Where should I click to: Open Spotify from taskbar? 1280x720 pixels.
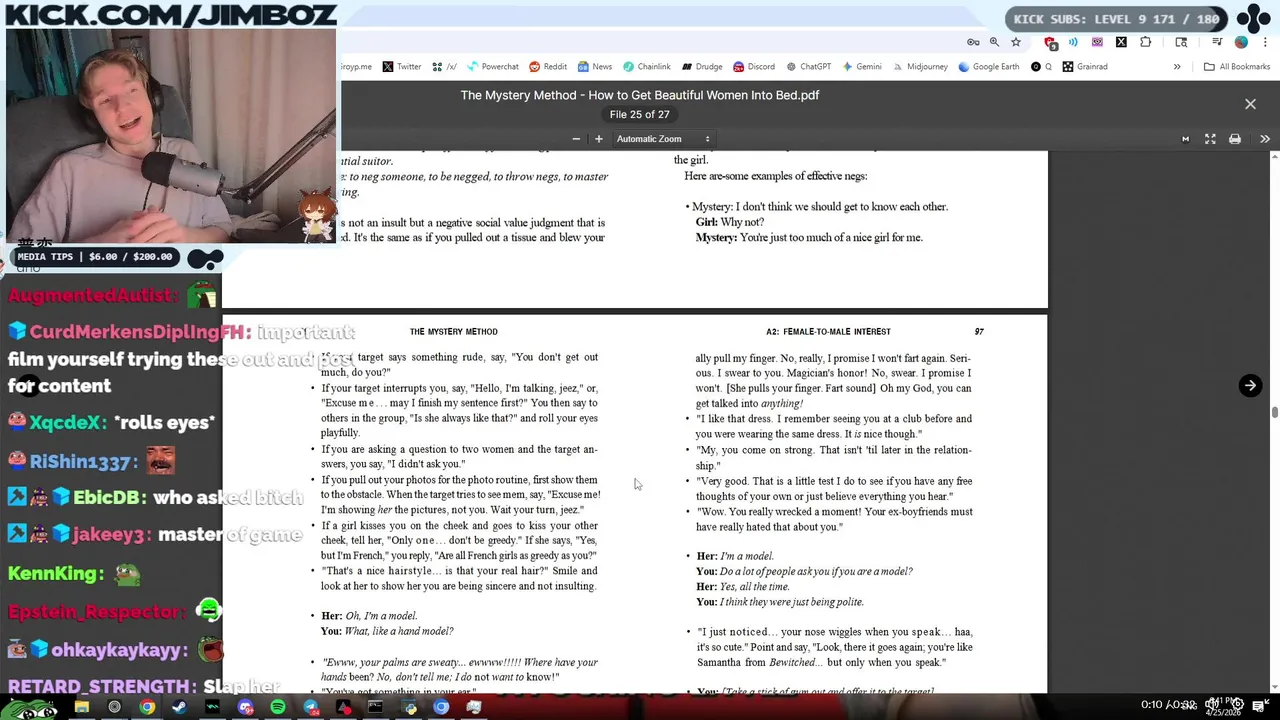(278, 707)
